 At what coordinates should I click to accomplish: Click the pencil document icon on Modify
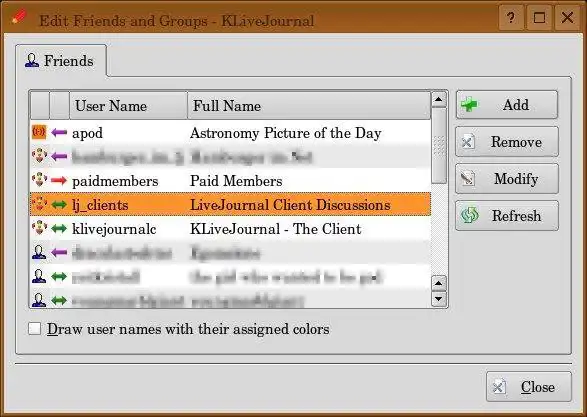468,179
